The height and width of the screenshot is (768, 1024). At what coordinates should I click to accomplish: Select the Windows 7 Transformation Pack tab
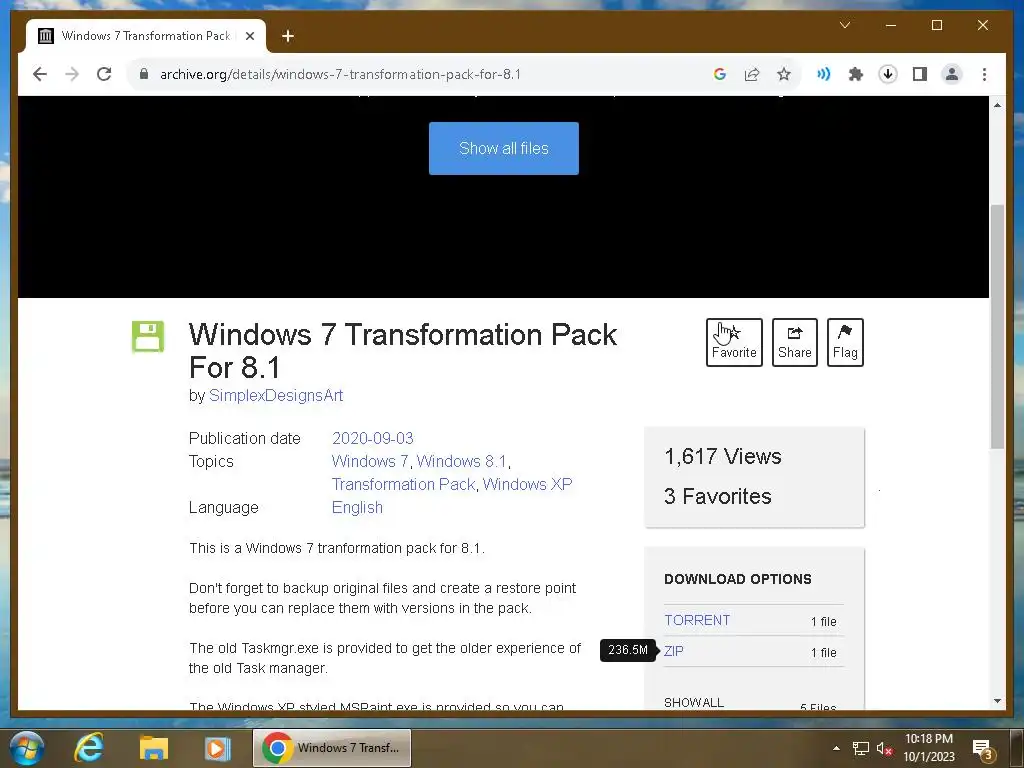(146, 36)
